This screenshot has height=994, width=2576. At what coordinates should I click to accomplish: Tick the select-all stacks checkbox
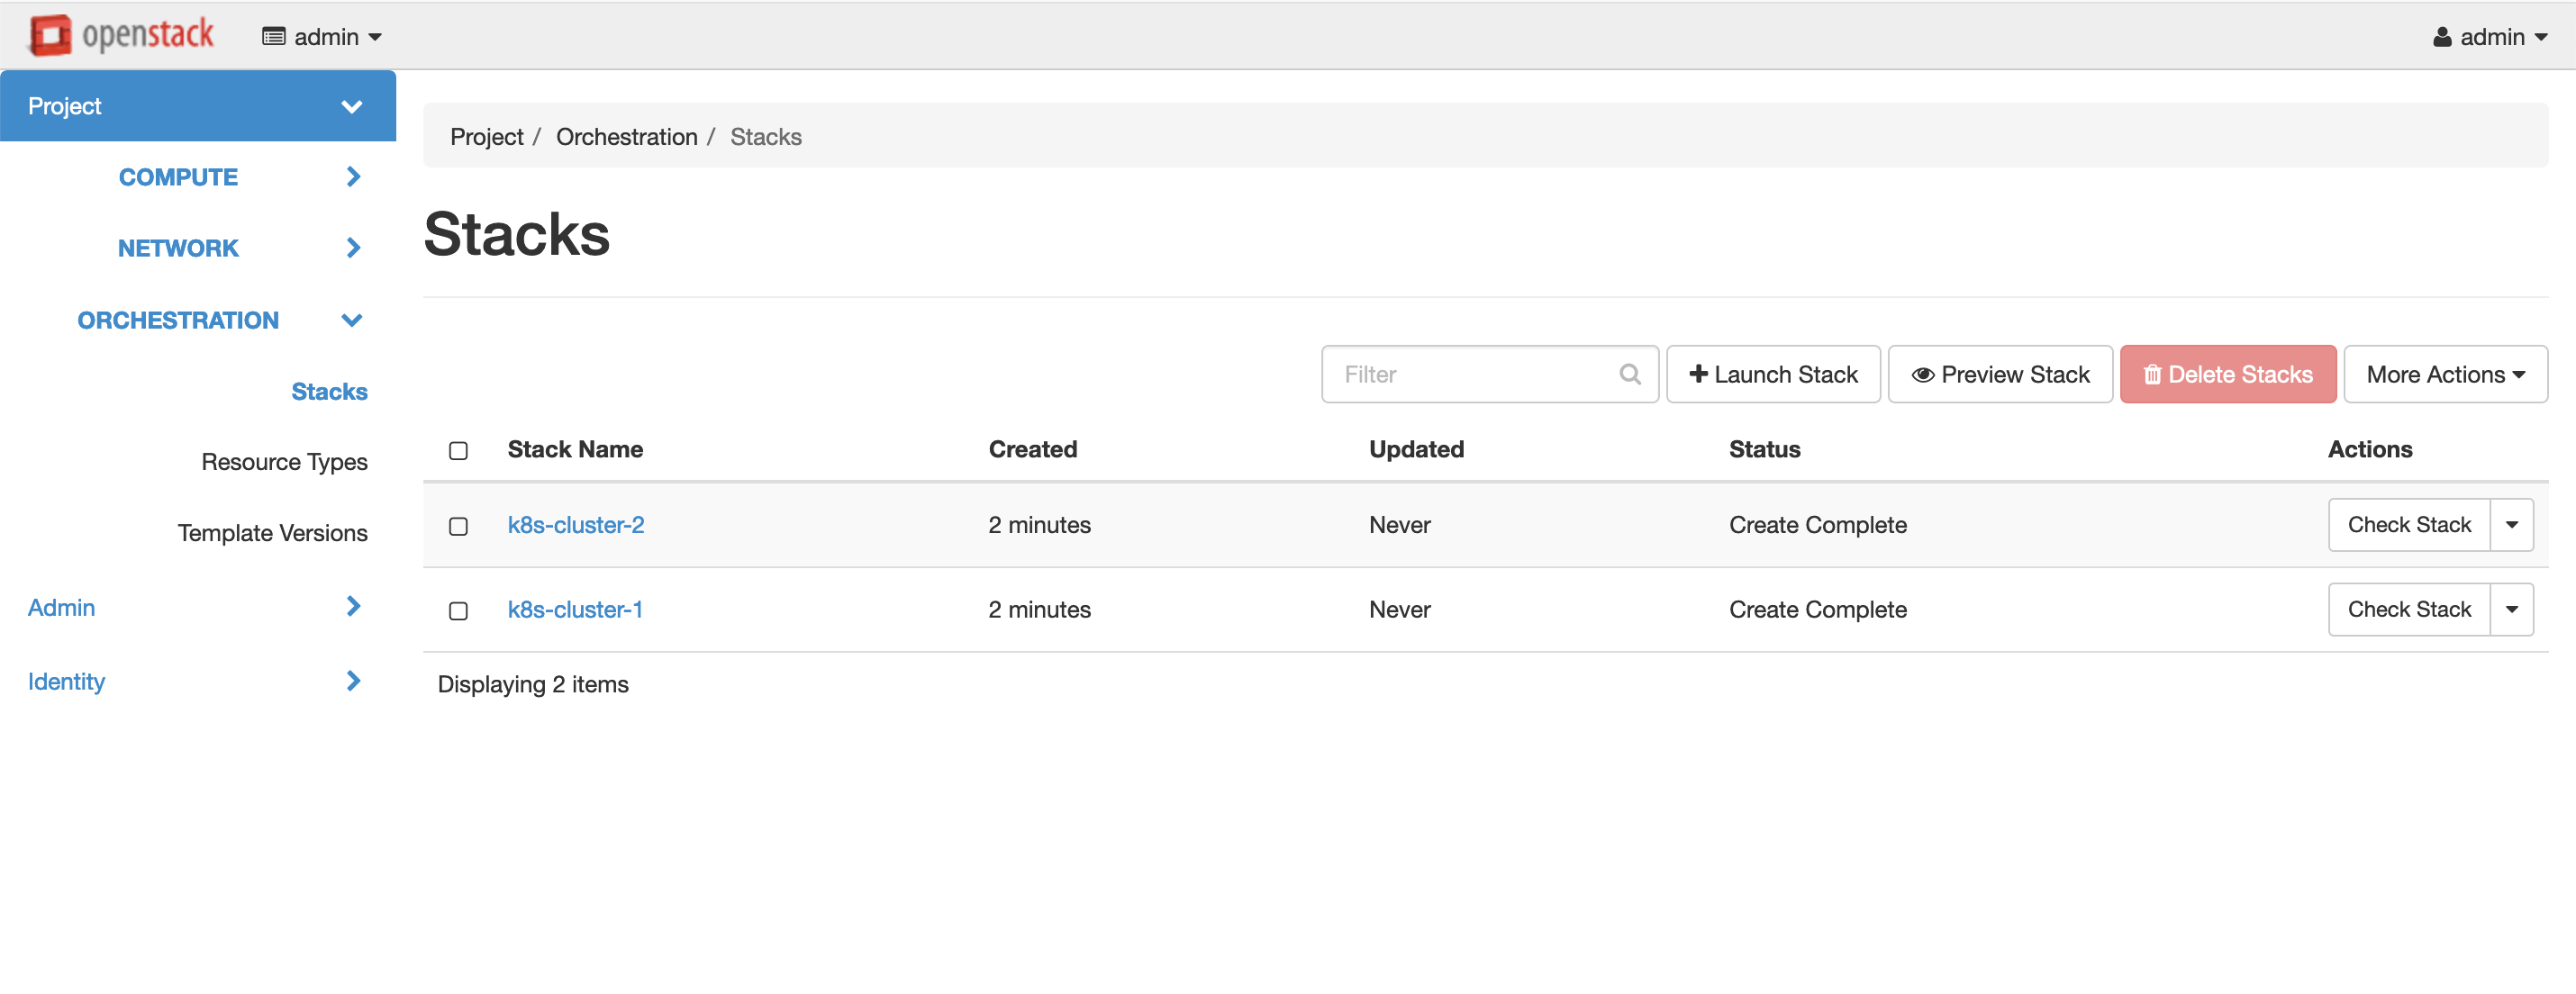(x=458, y=451)
